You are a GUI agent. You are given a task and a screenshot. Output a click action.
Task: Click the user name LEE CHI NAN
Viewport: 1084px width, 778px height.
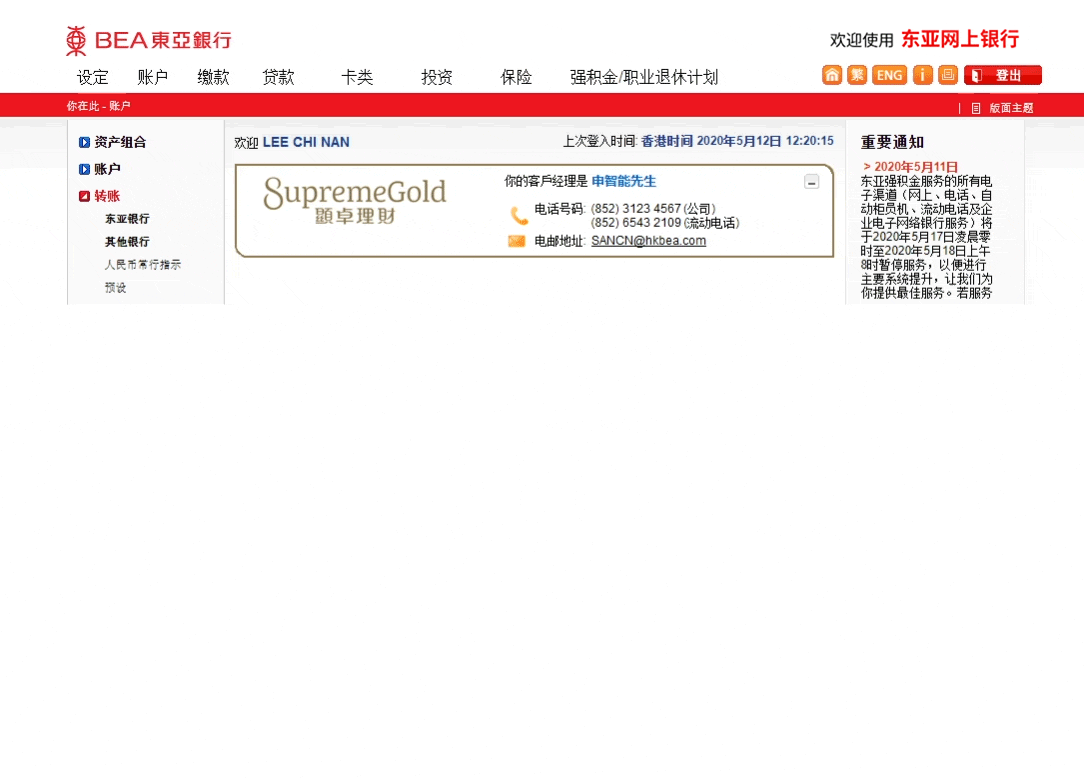coord(306,142)
